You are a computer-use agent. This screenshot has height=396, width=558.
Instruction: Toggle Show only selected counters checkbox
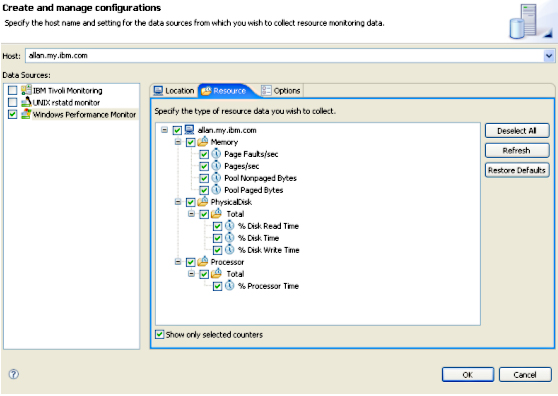coord(159,334)
